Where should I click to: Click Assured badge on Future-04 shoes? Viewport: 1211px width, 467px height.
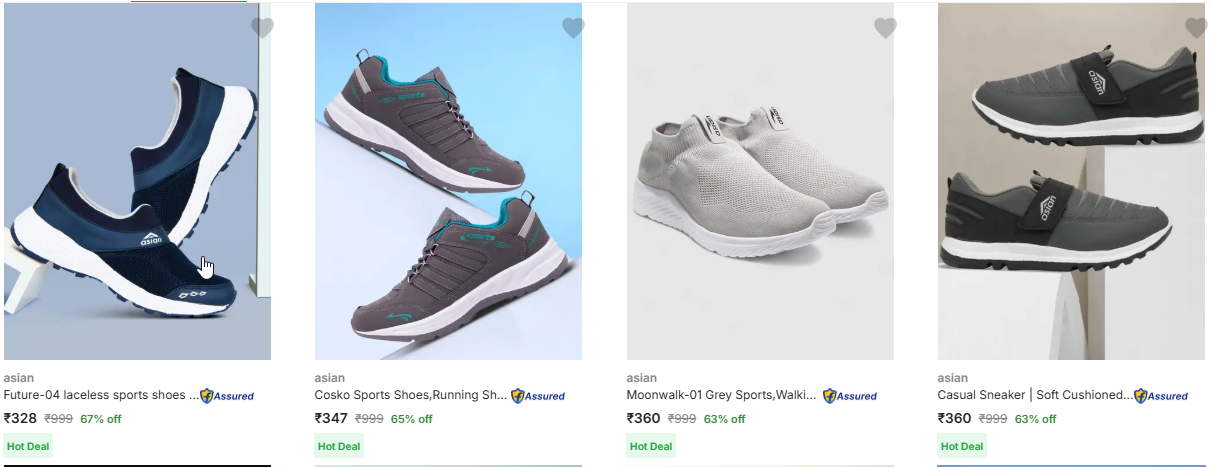[227, 396]
